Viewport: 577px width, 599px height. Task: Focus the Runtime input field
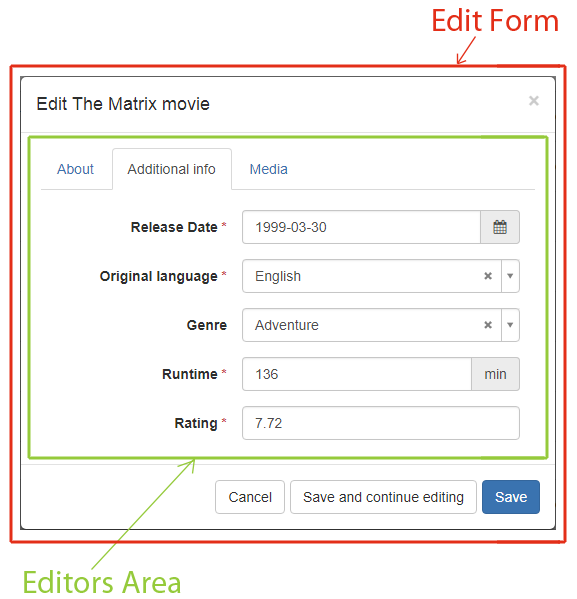click(x=357, y=374)
